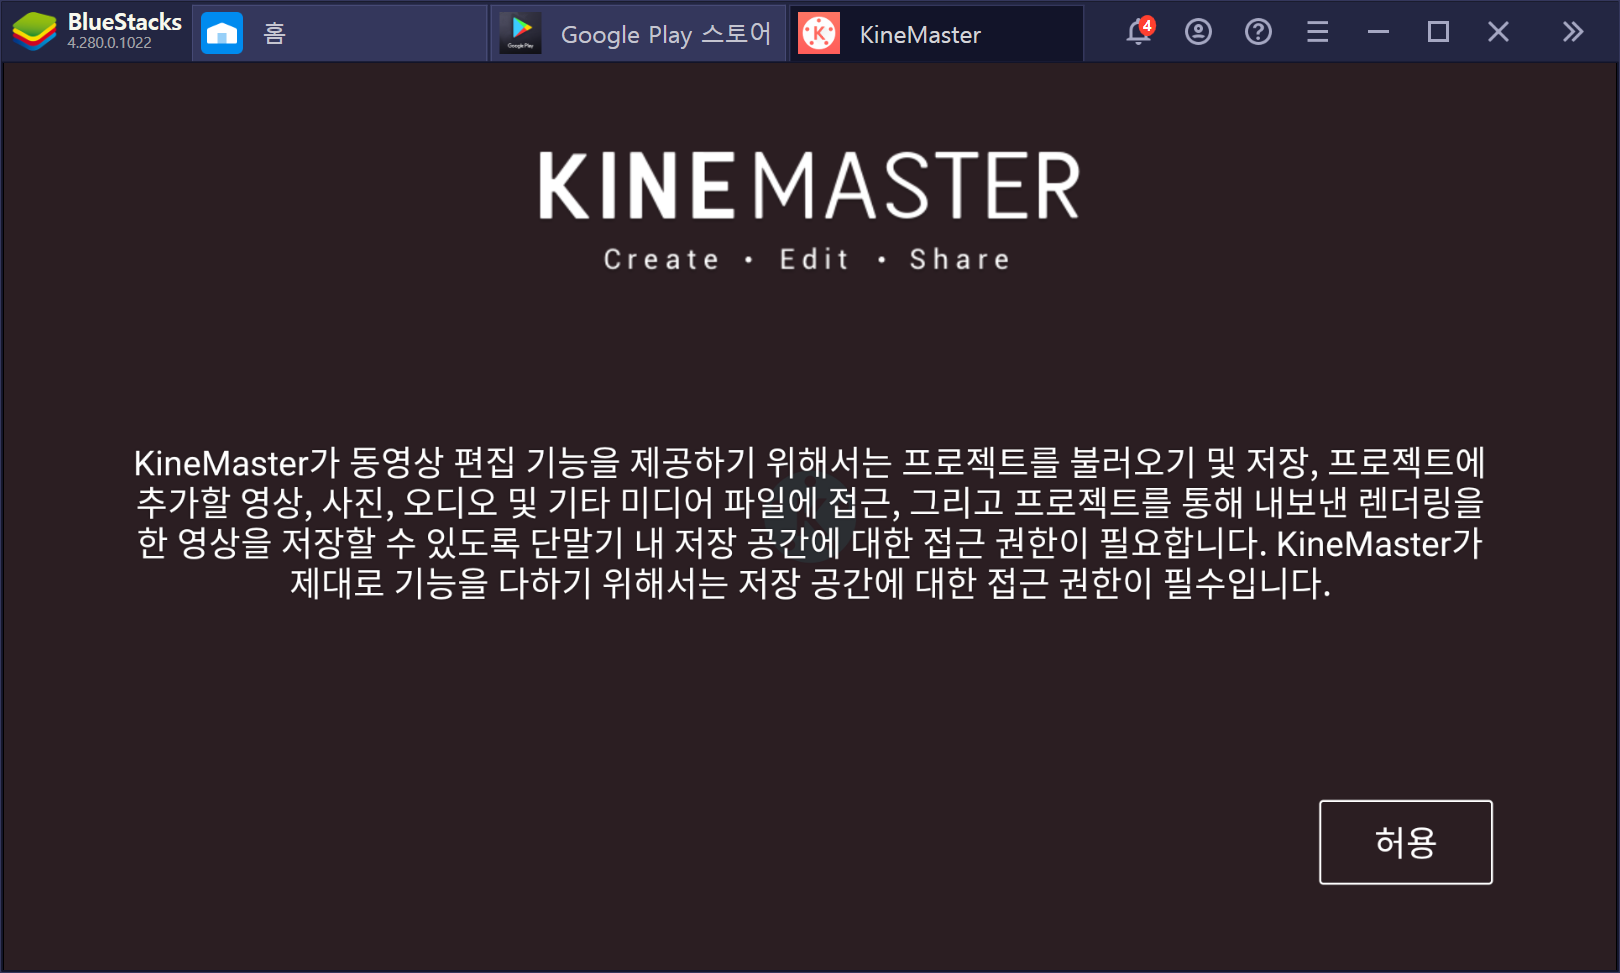Open the notifications bell icon
Screen dimensions: 1620x973
click(x=1138, y=32)
